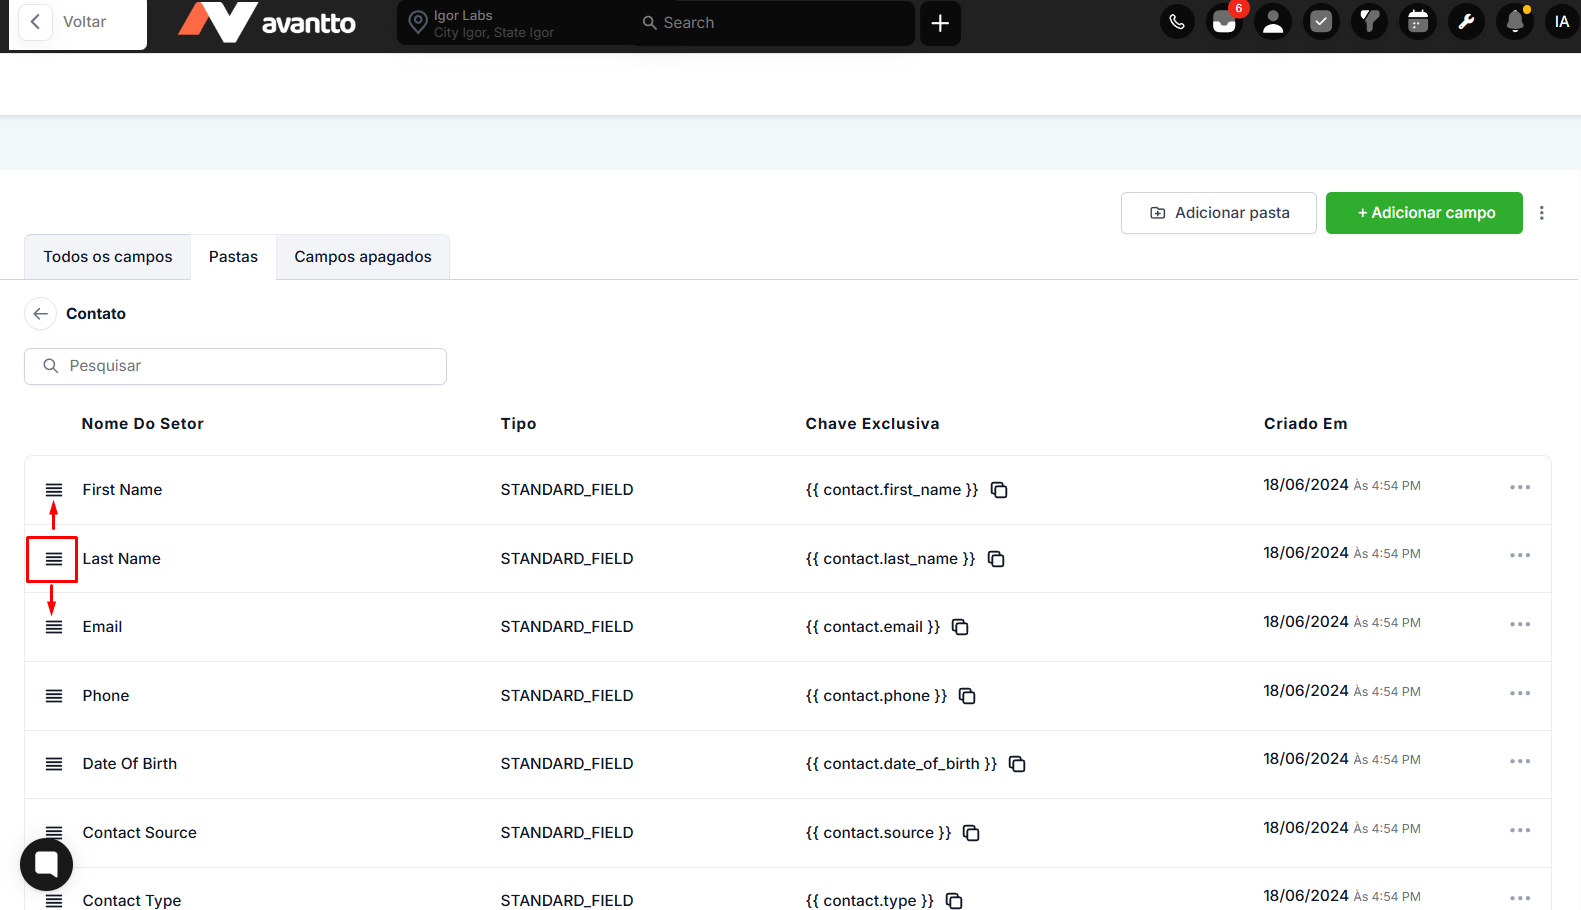The width and height of the screenshot is (1581, 910).
Task: Click the green Adicionar campo button
Action: coord(1424,213)
